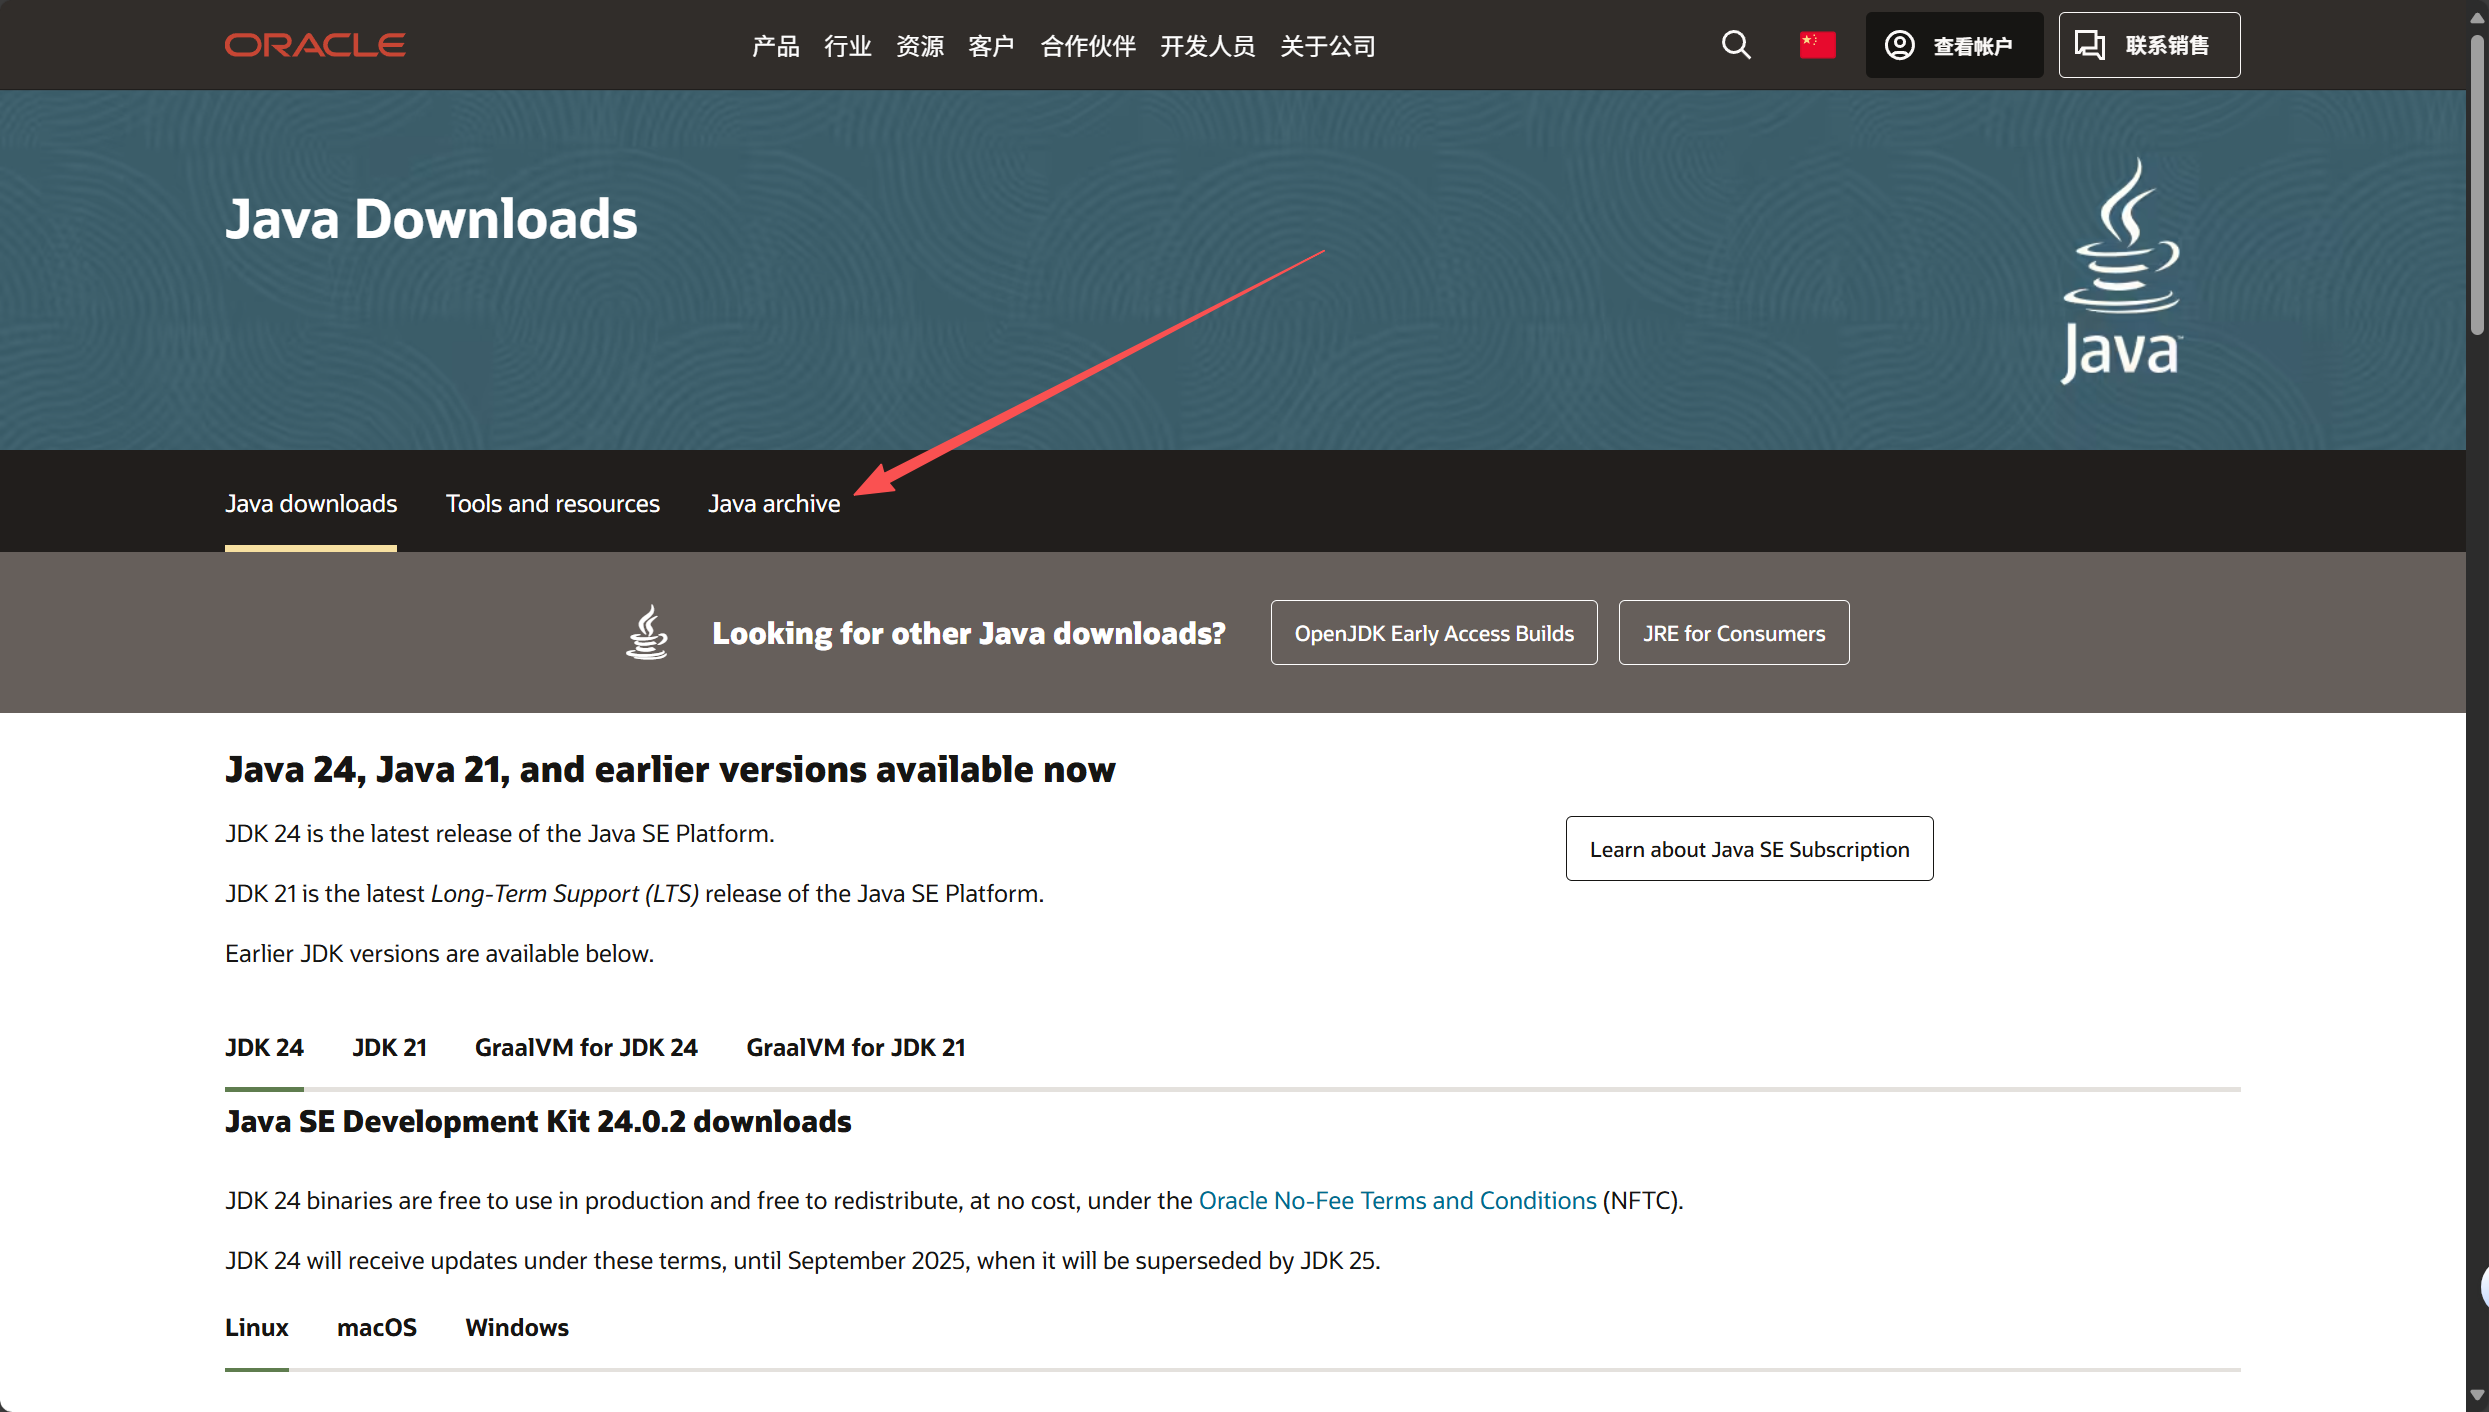Image resolution: width=2489 pixels, height=1412 pixels.
Task: Click the contact sales chat icon
Action: click(x=2090, y=45)
